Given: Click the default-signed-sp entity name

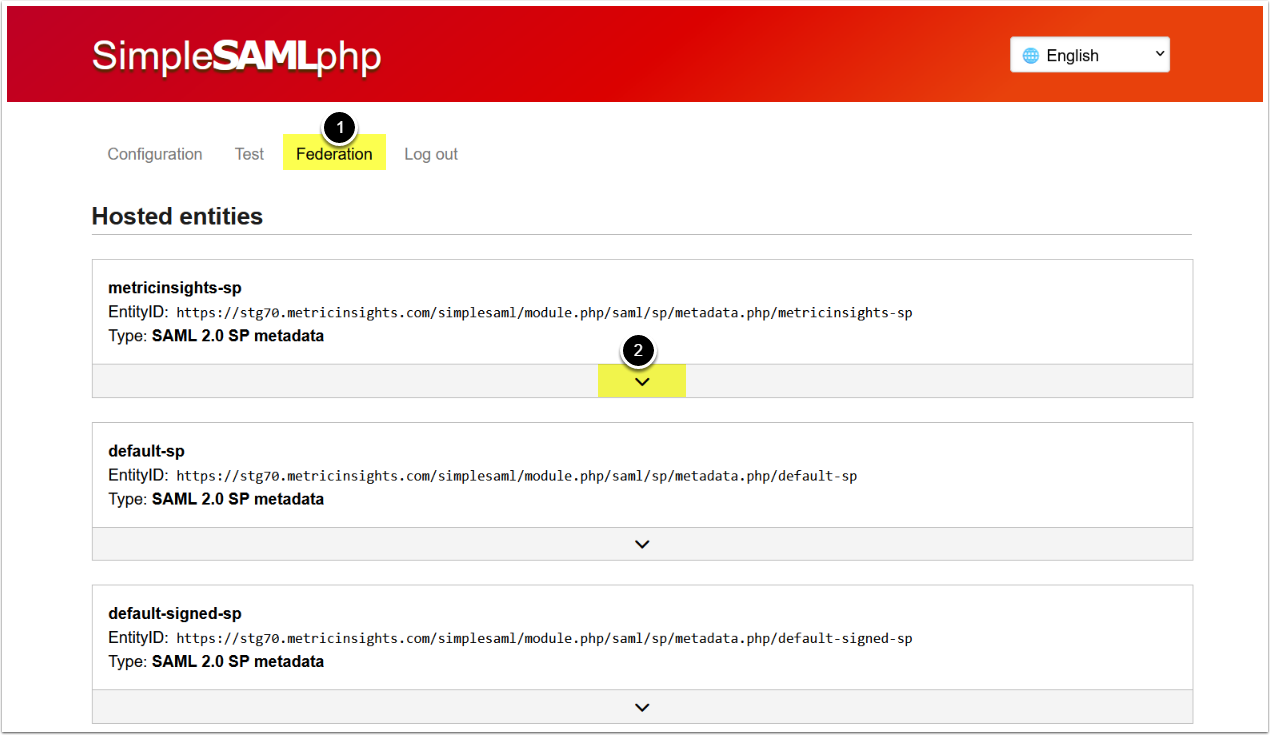Looking at the screenshot, I should pos(175,614).
